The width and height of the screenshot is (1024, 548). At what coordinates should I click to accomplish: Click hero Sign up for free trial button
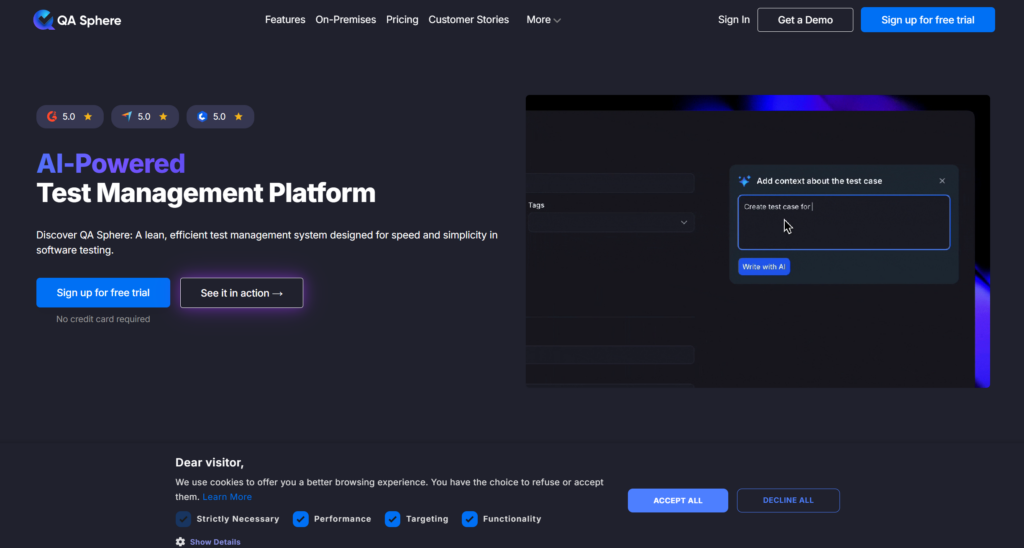click(x=103, y=293)
